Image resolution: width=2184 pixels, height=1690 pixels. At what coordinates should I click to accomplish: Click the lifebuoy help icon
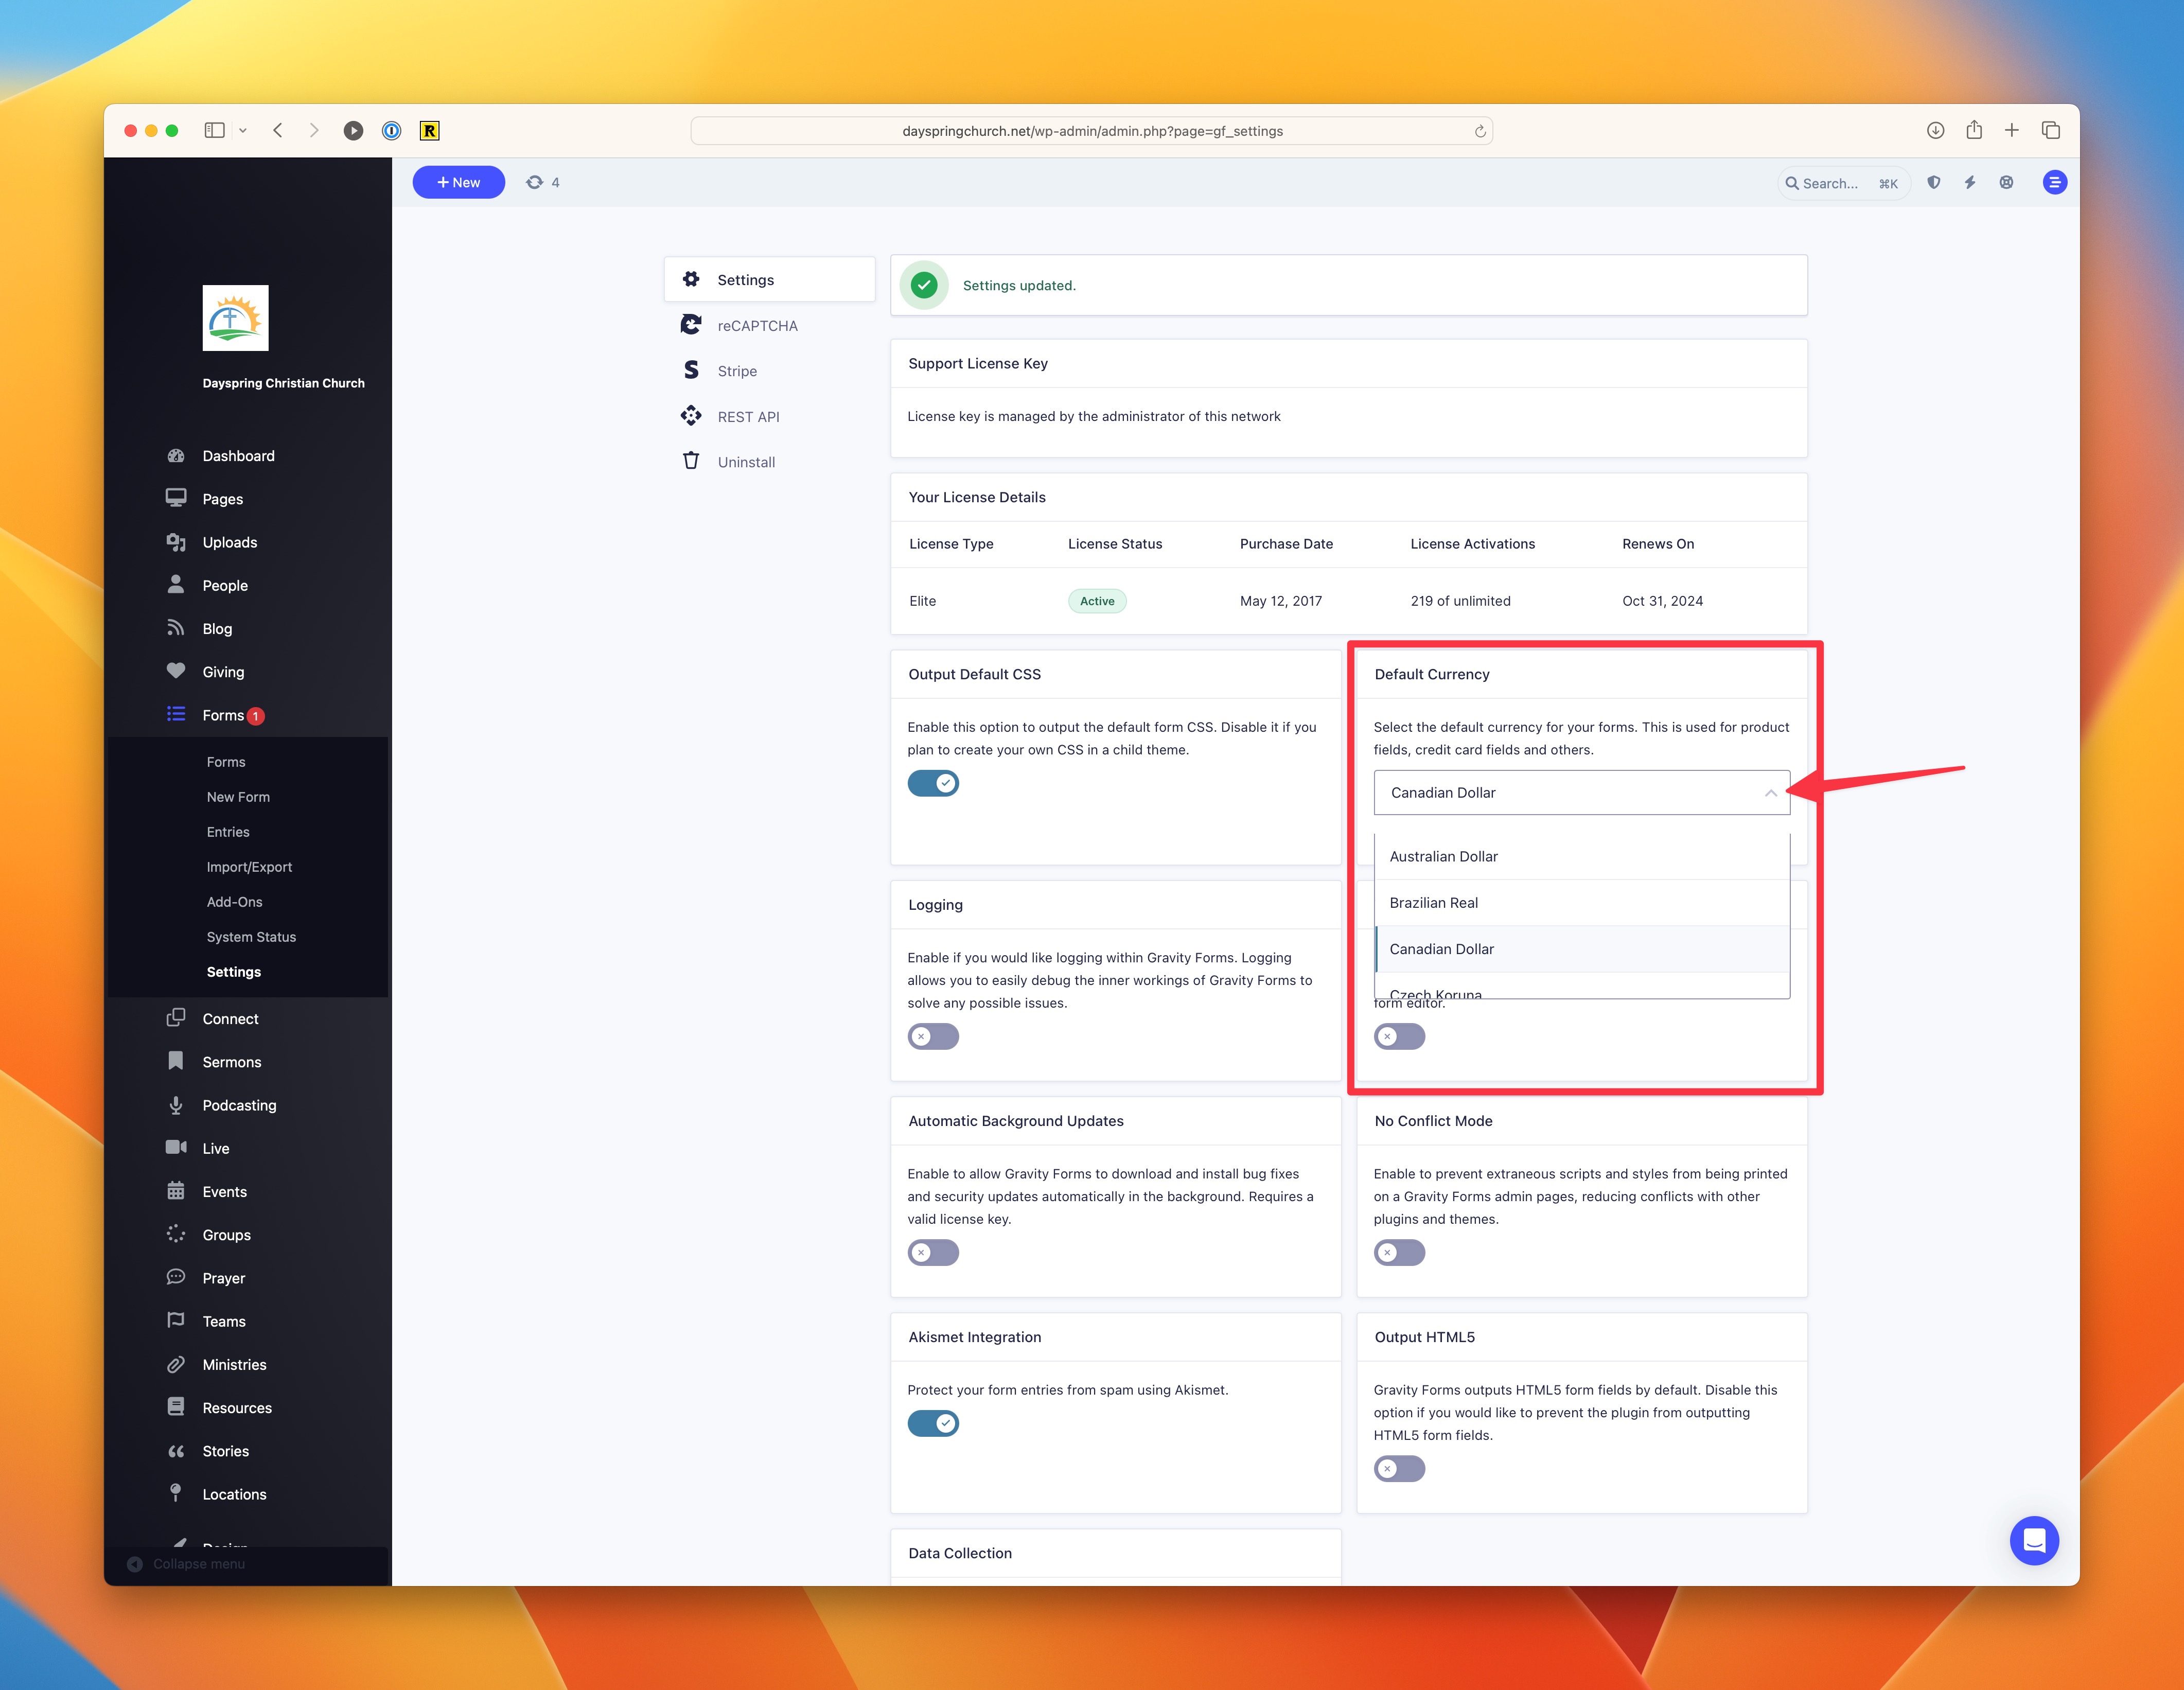[x=2006, y=182]
